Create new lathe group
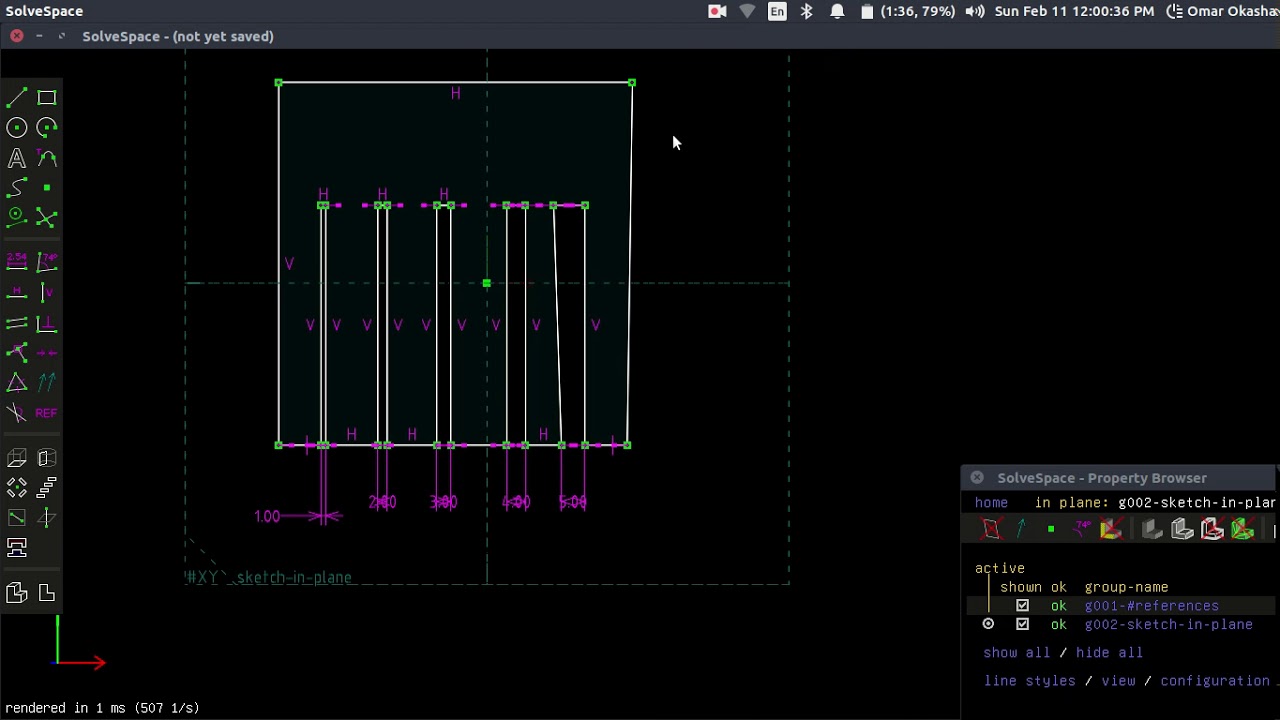 coord(47,458)
